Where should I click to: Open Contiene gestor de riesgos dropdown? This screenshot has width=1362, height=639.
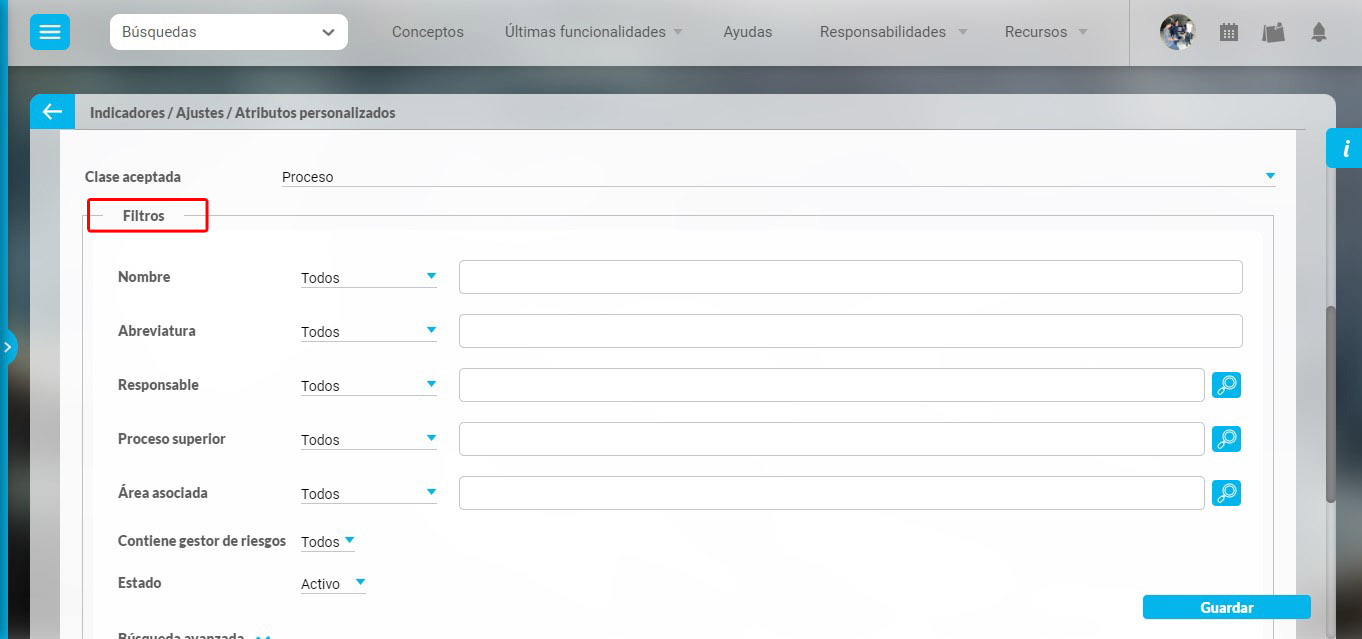click(328, 542)
